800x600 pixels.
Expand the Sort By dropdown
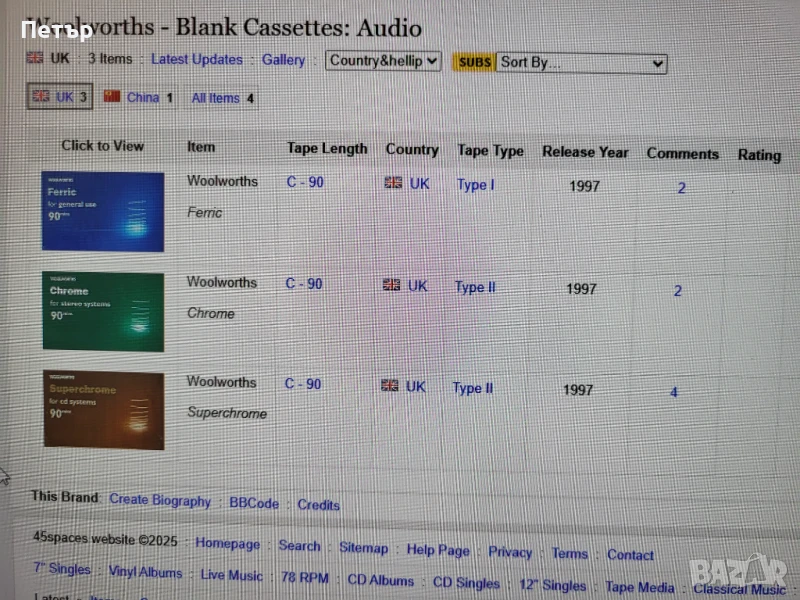point(581,62)
